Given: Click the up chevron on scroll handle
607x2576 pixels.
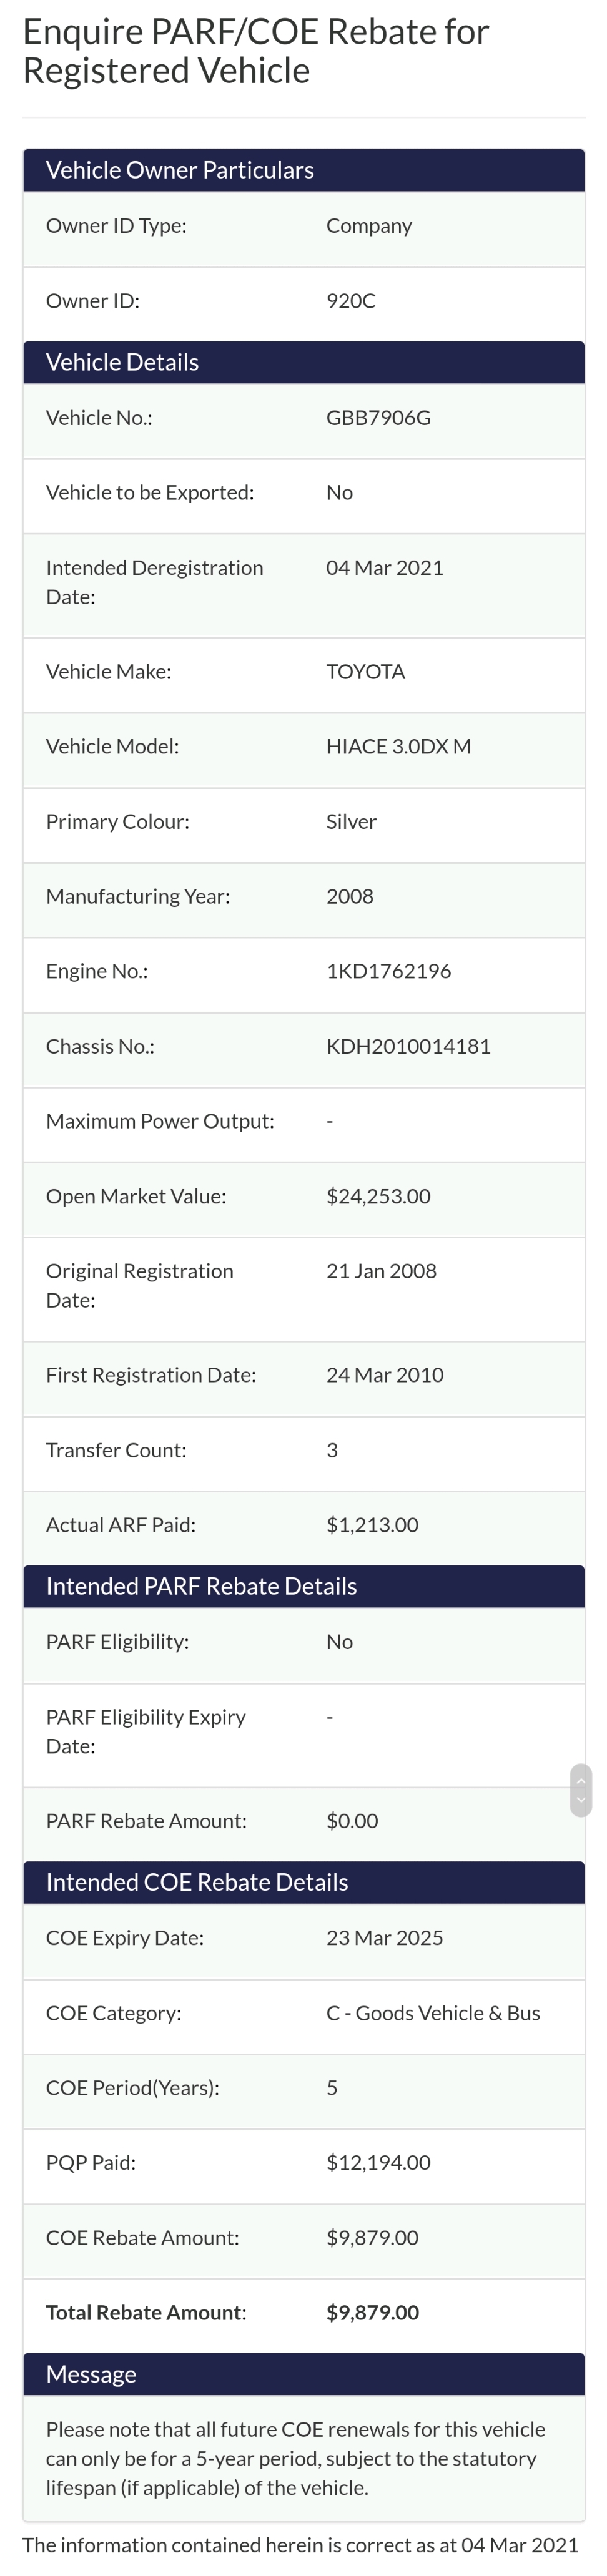Looking at the screenshot, I should click(x=581, y=1781).
